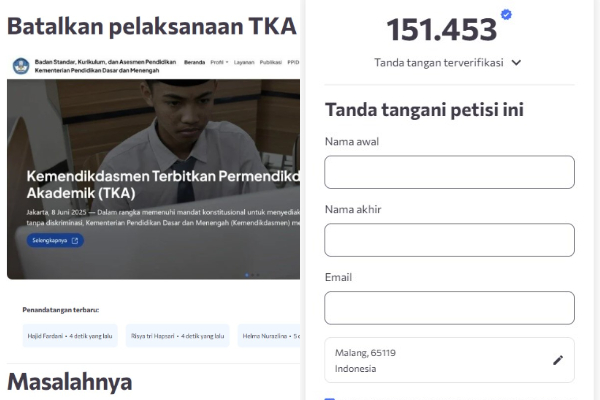Viewport: 600px width, 400px height.
Task: Select the Hajid Fardani recent signer chip
Action: pos(70,336)
